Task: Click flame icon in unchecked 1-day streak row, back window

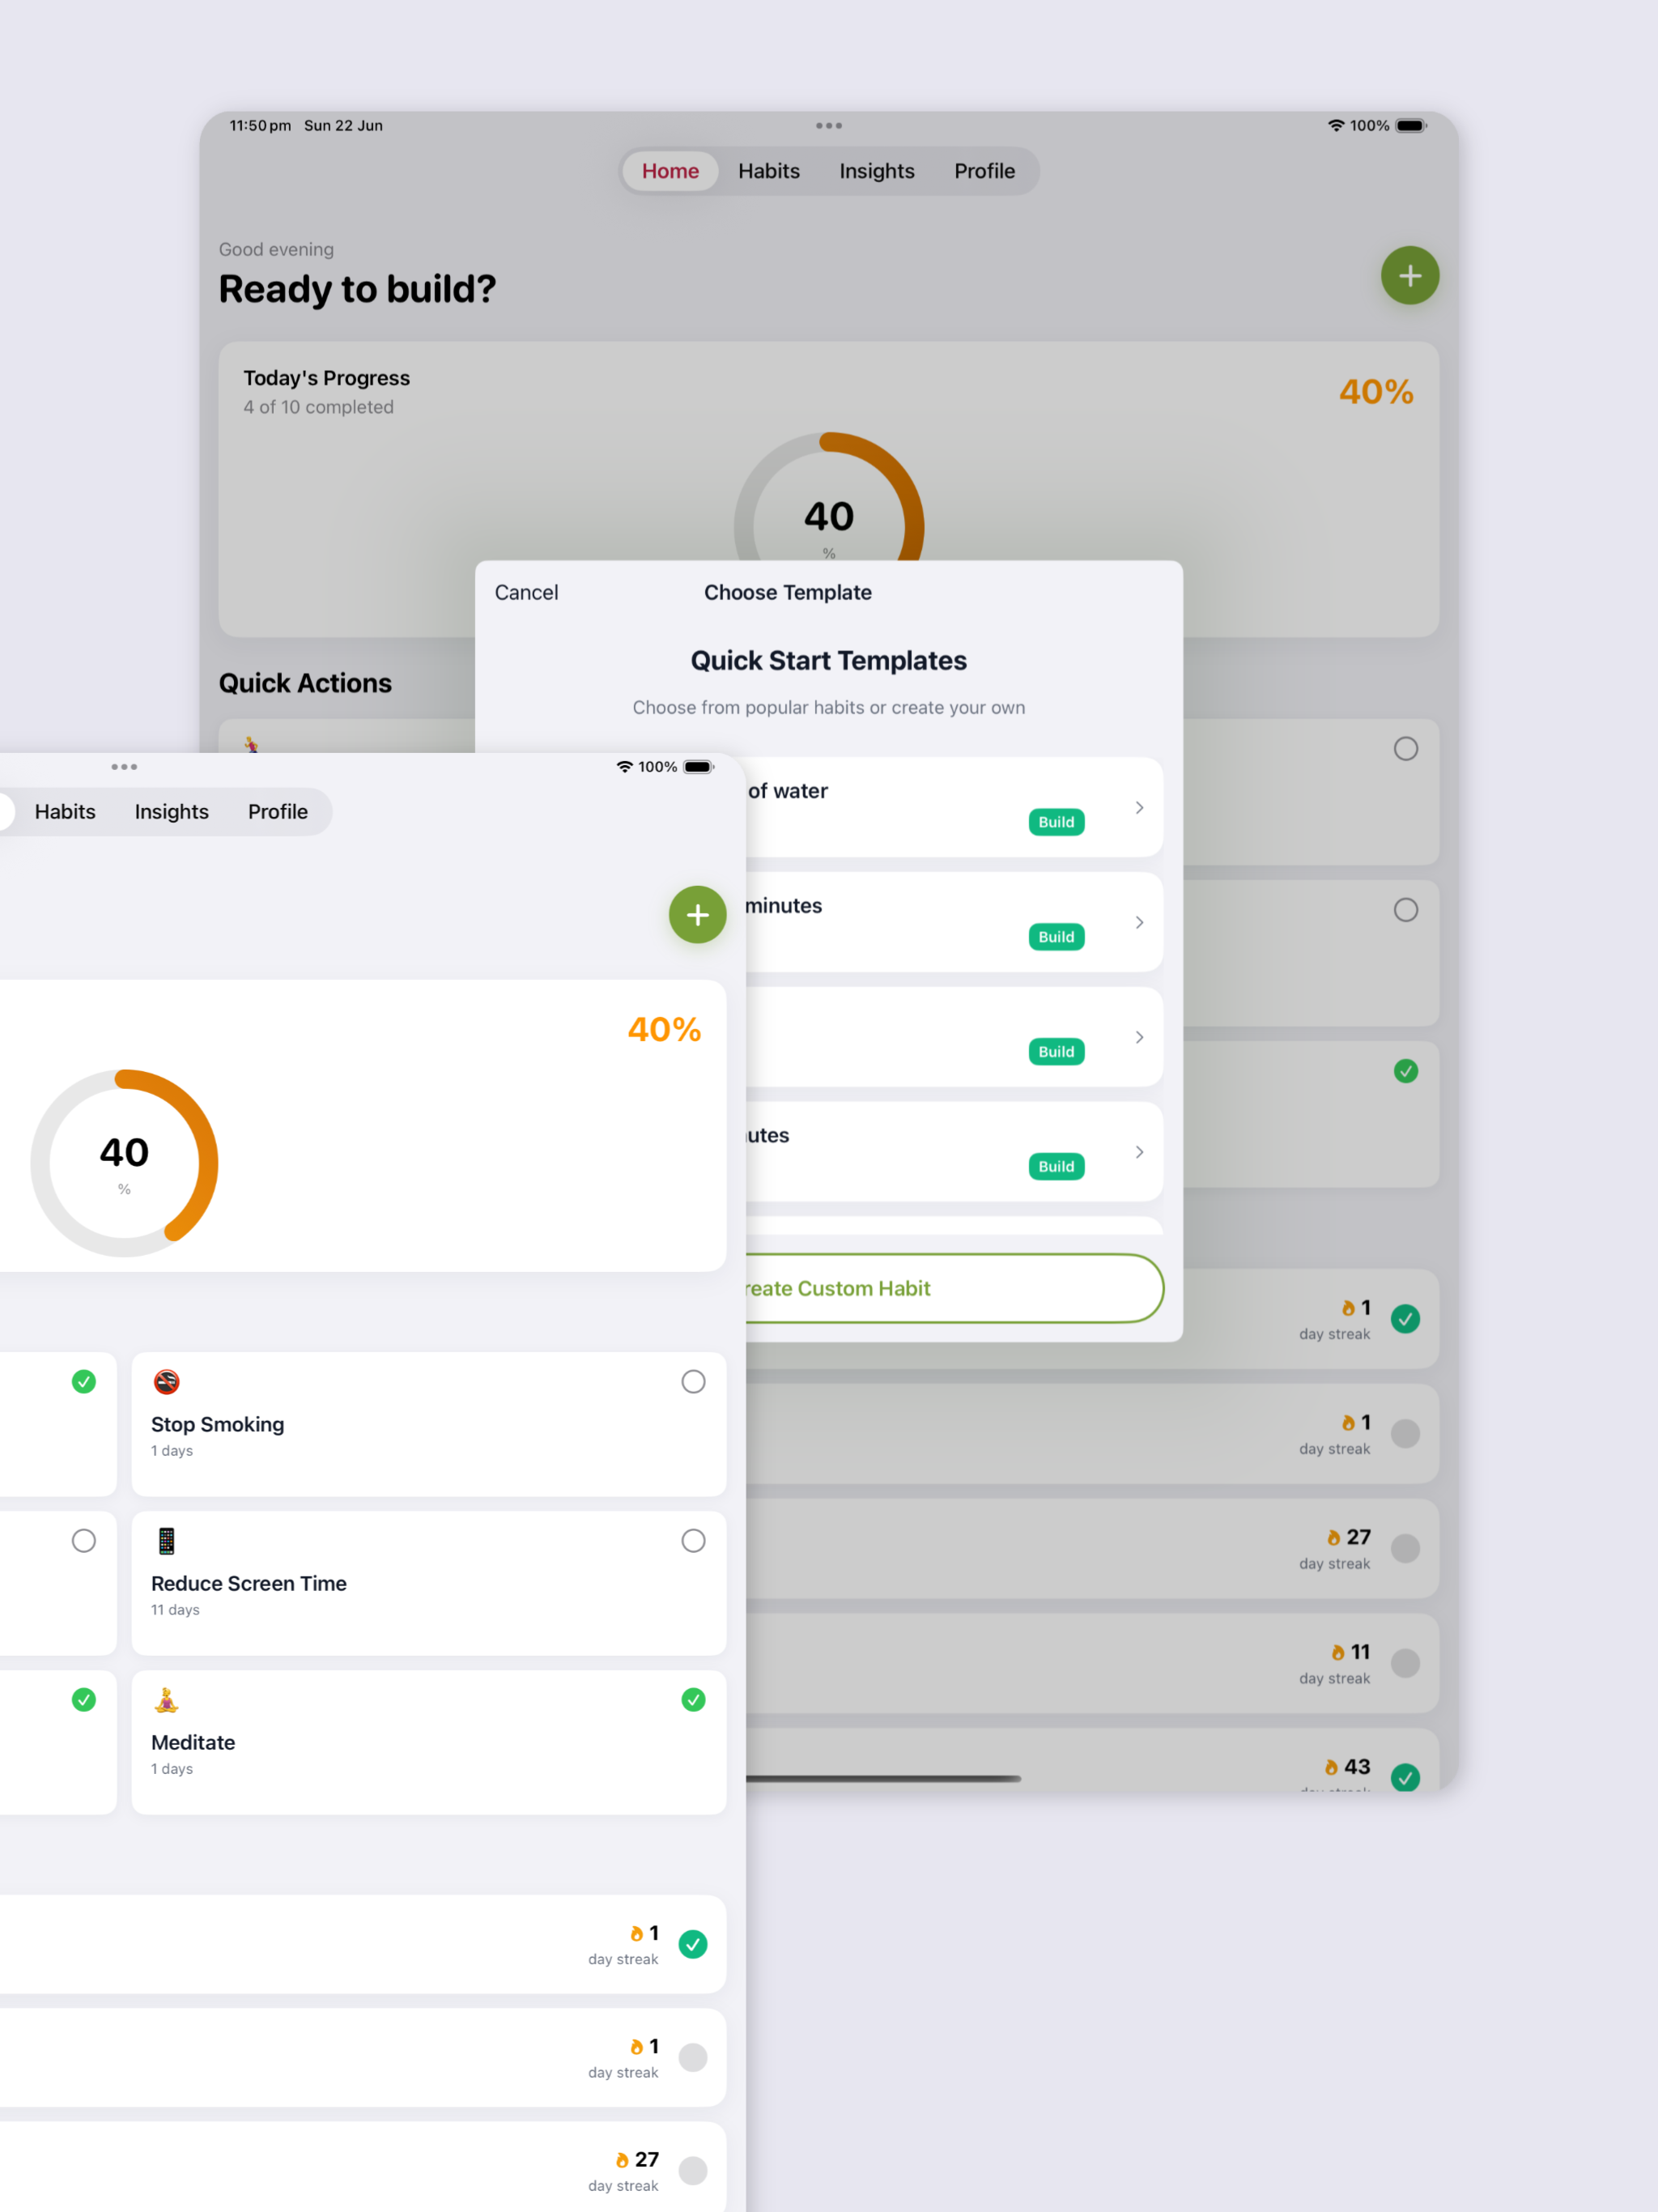Action: click(1347, 1422)
